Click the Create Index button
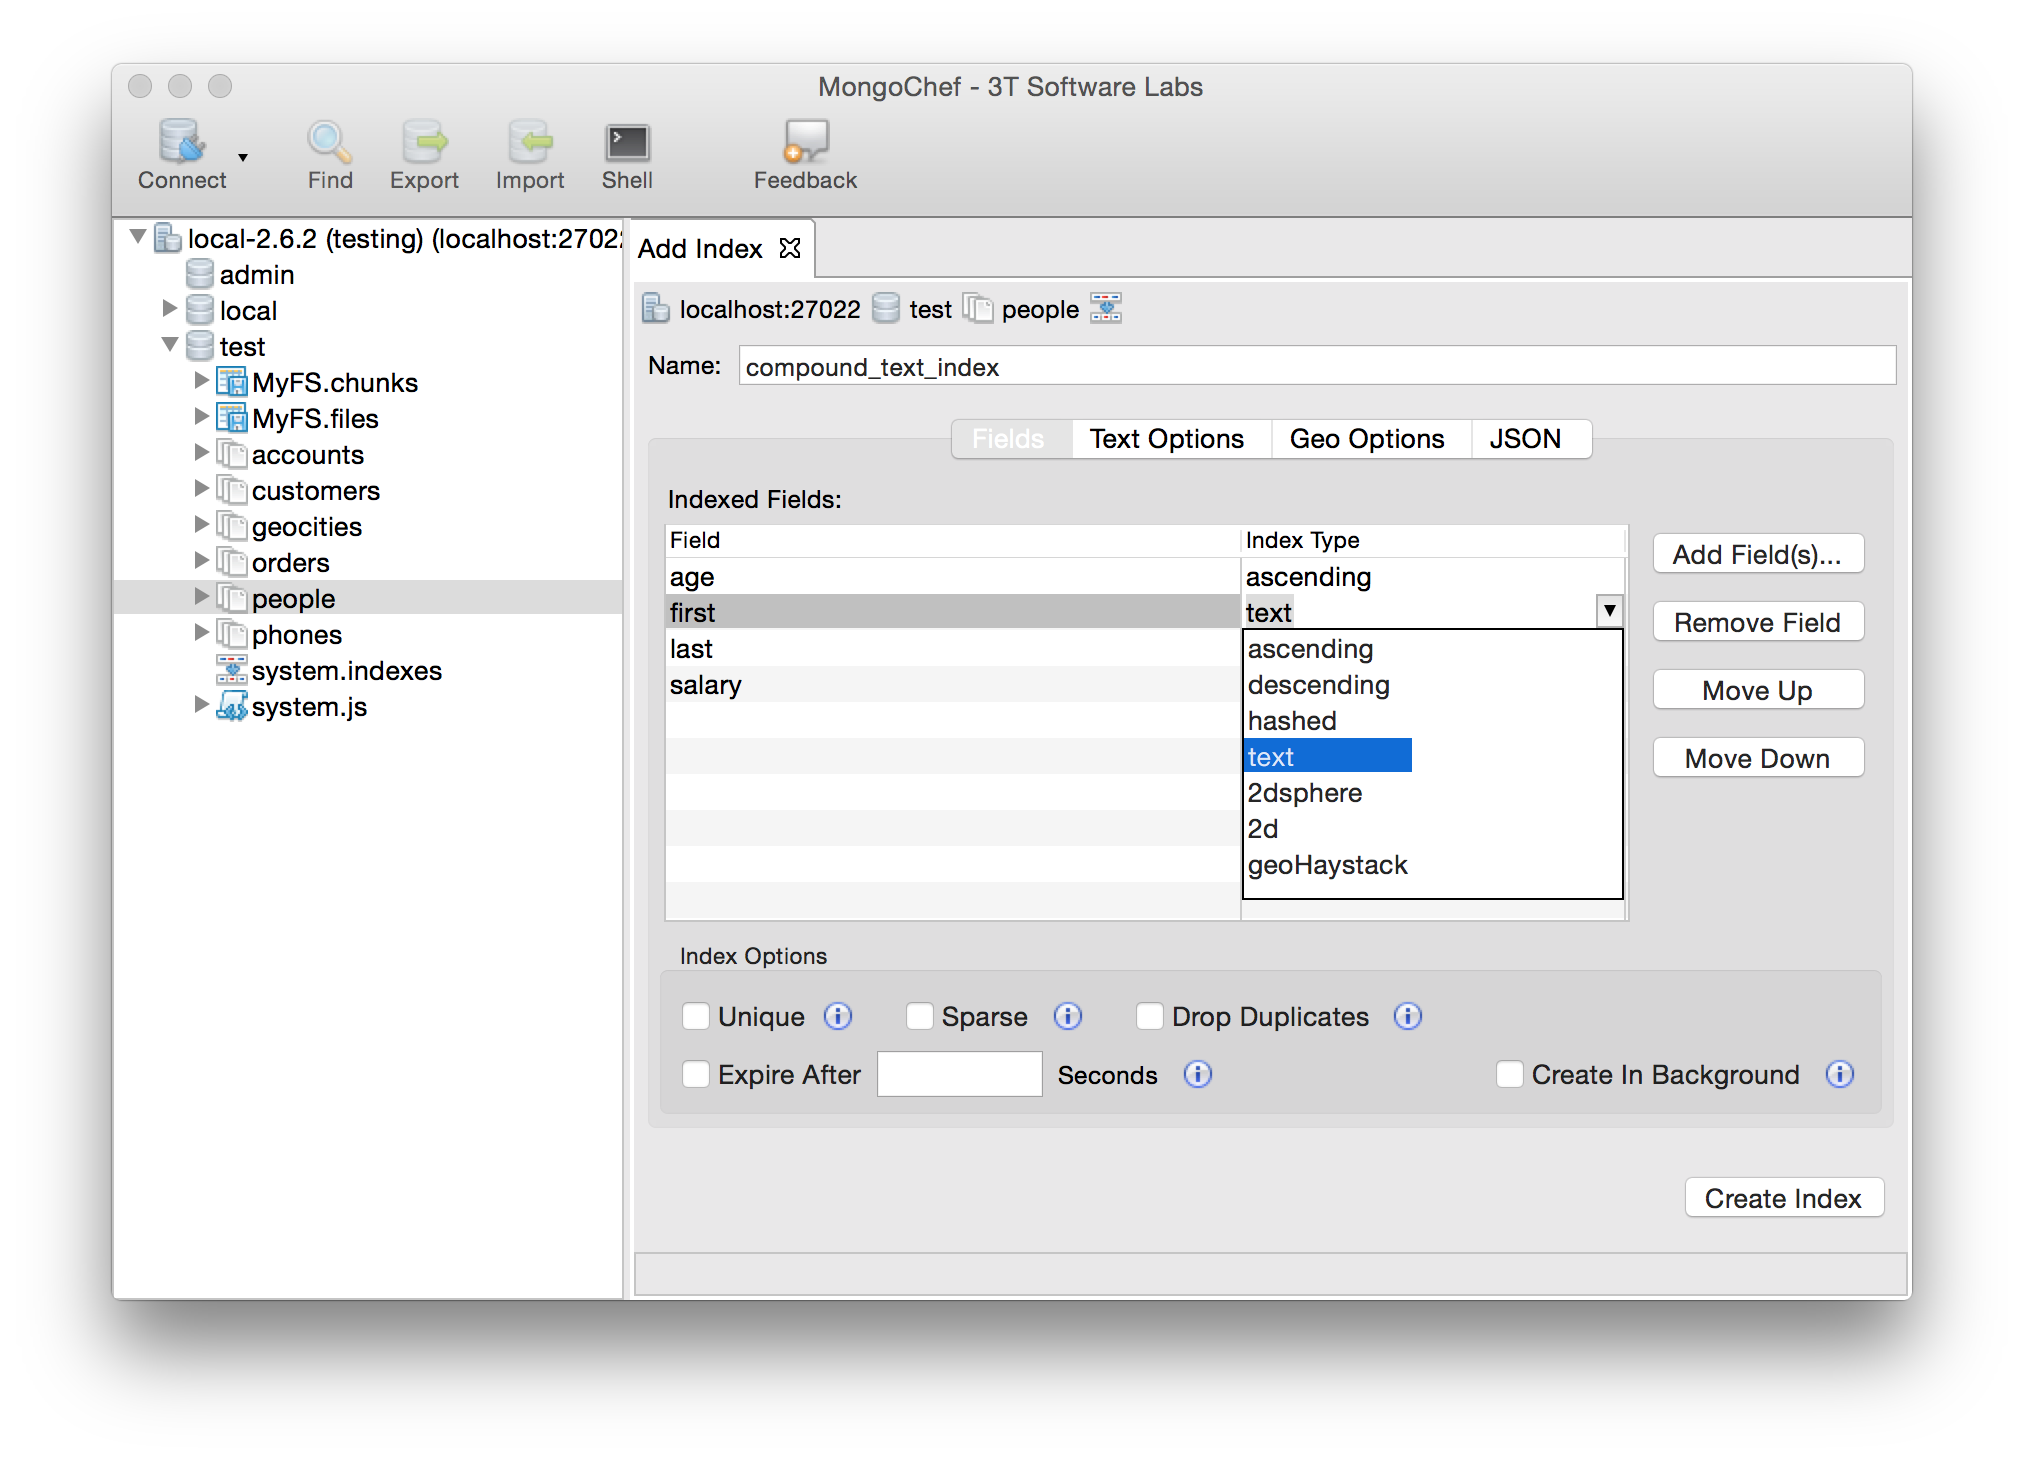 tap(1784, 1198)
